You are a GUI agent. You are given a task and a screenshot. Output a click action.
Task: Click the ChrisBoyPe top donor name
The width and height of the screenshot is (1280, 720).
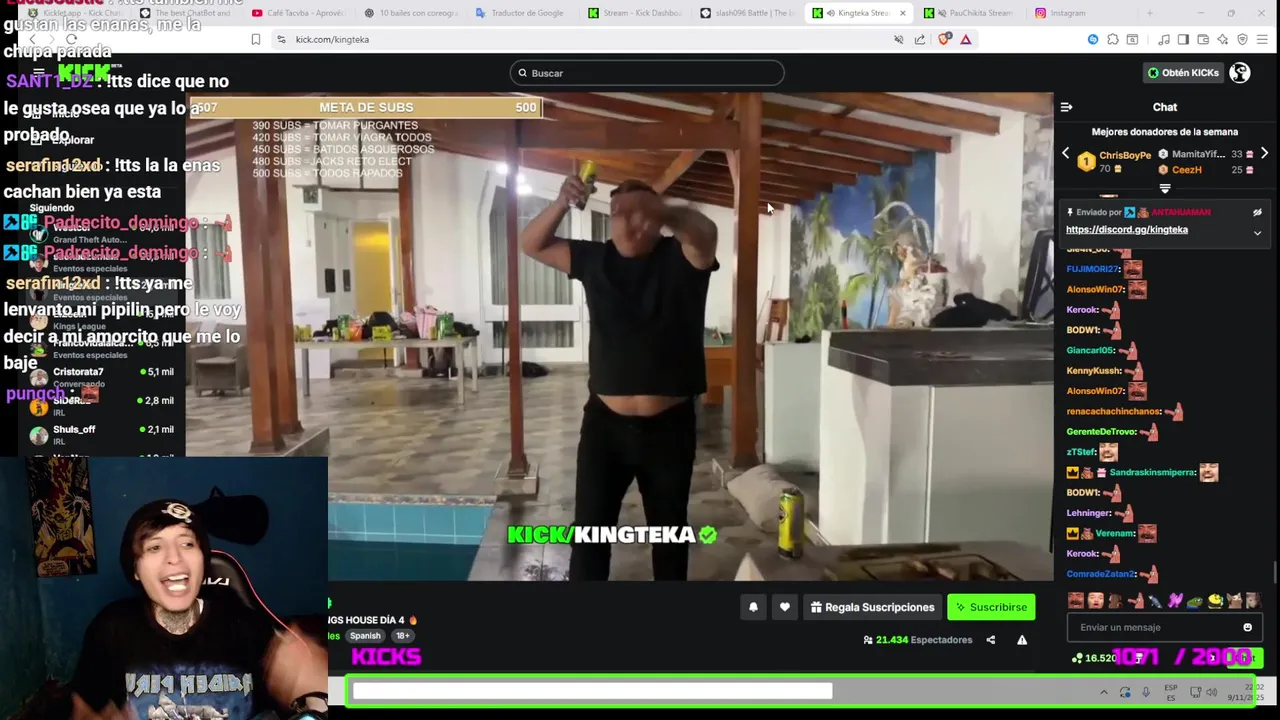pos(1125,155)
